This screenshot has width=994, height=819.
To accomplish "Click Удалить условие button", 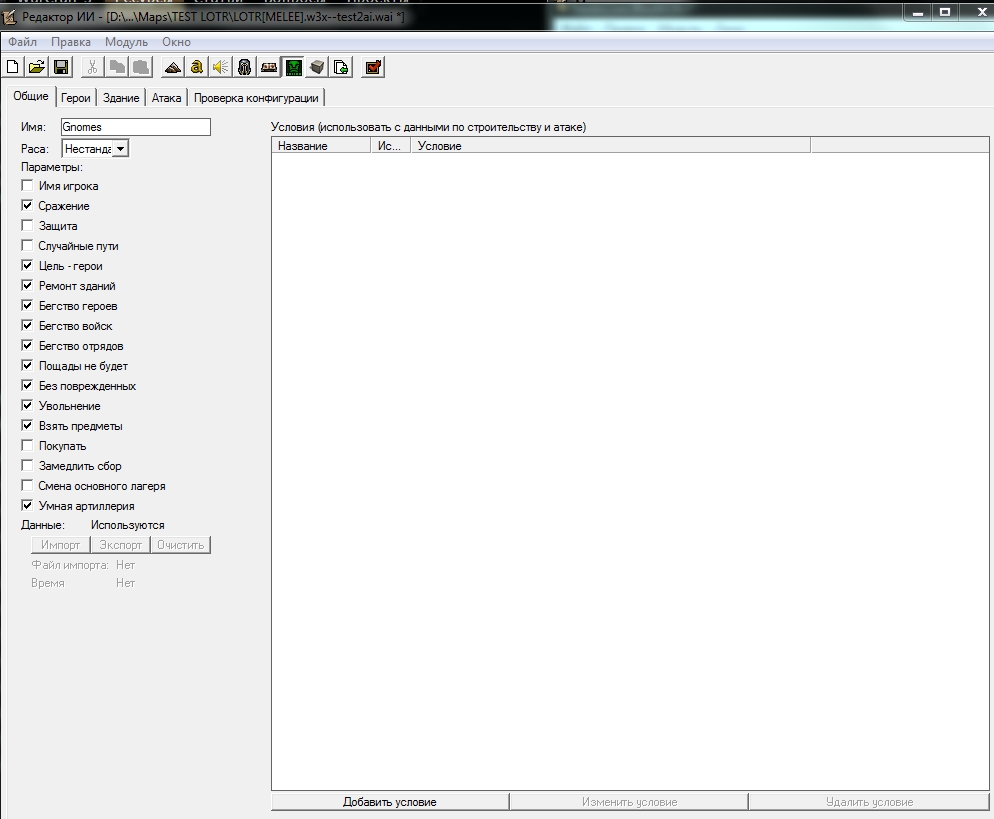I will pyautogui.click(x=869, y=802).
